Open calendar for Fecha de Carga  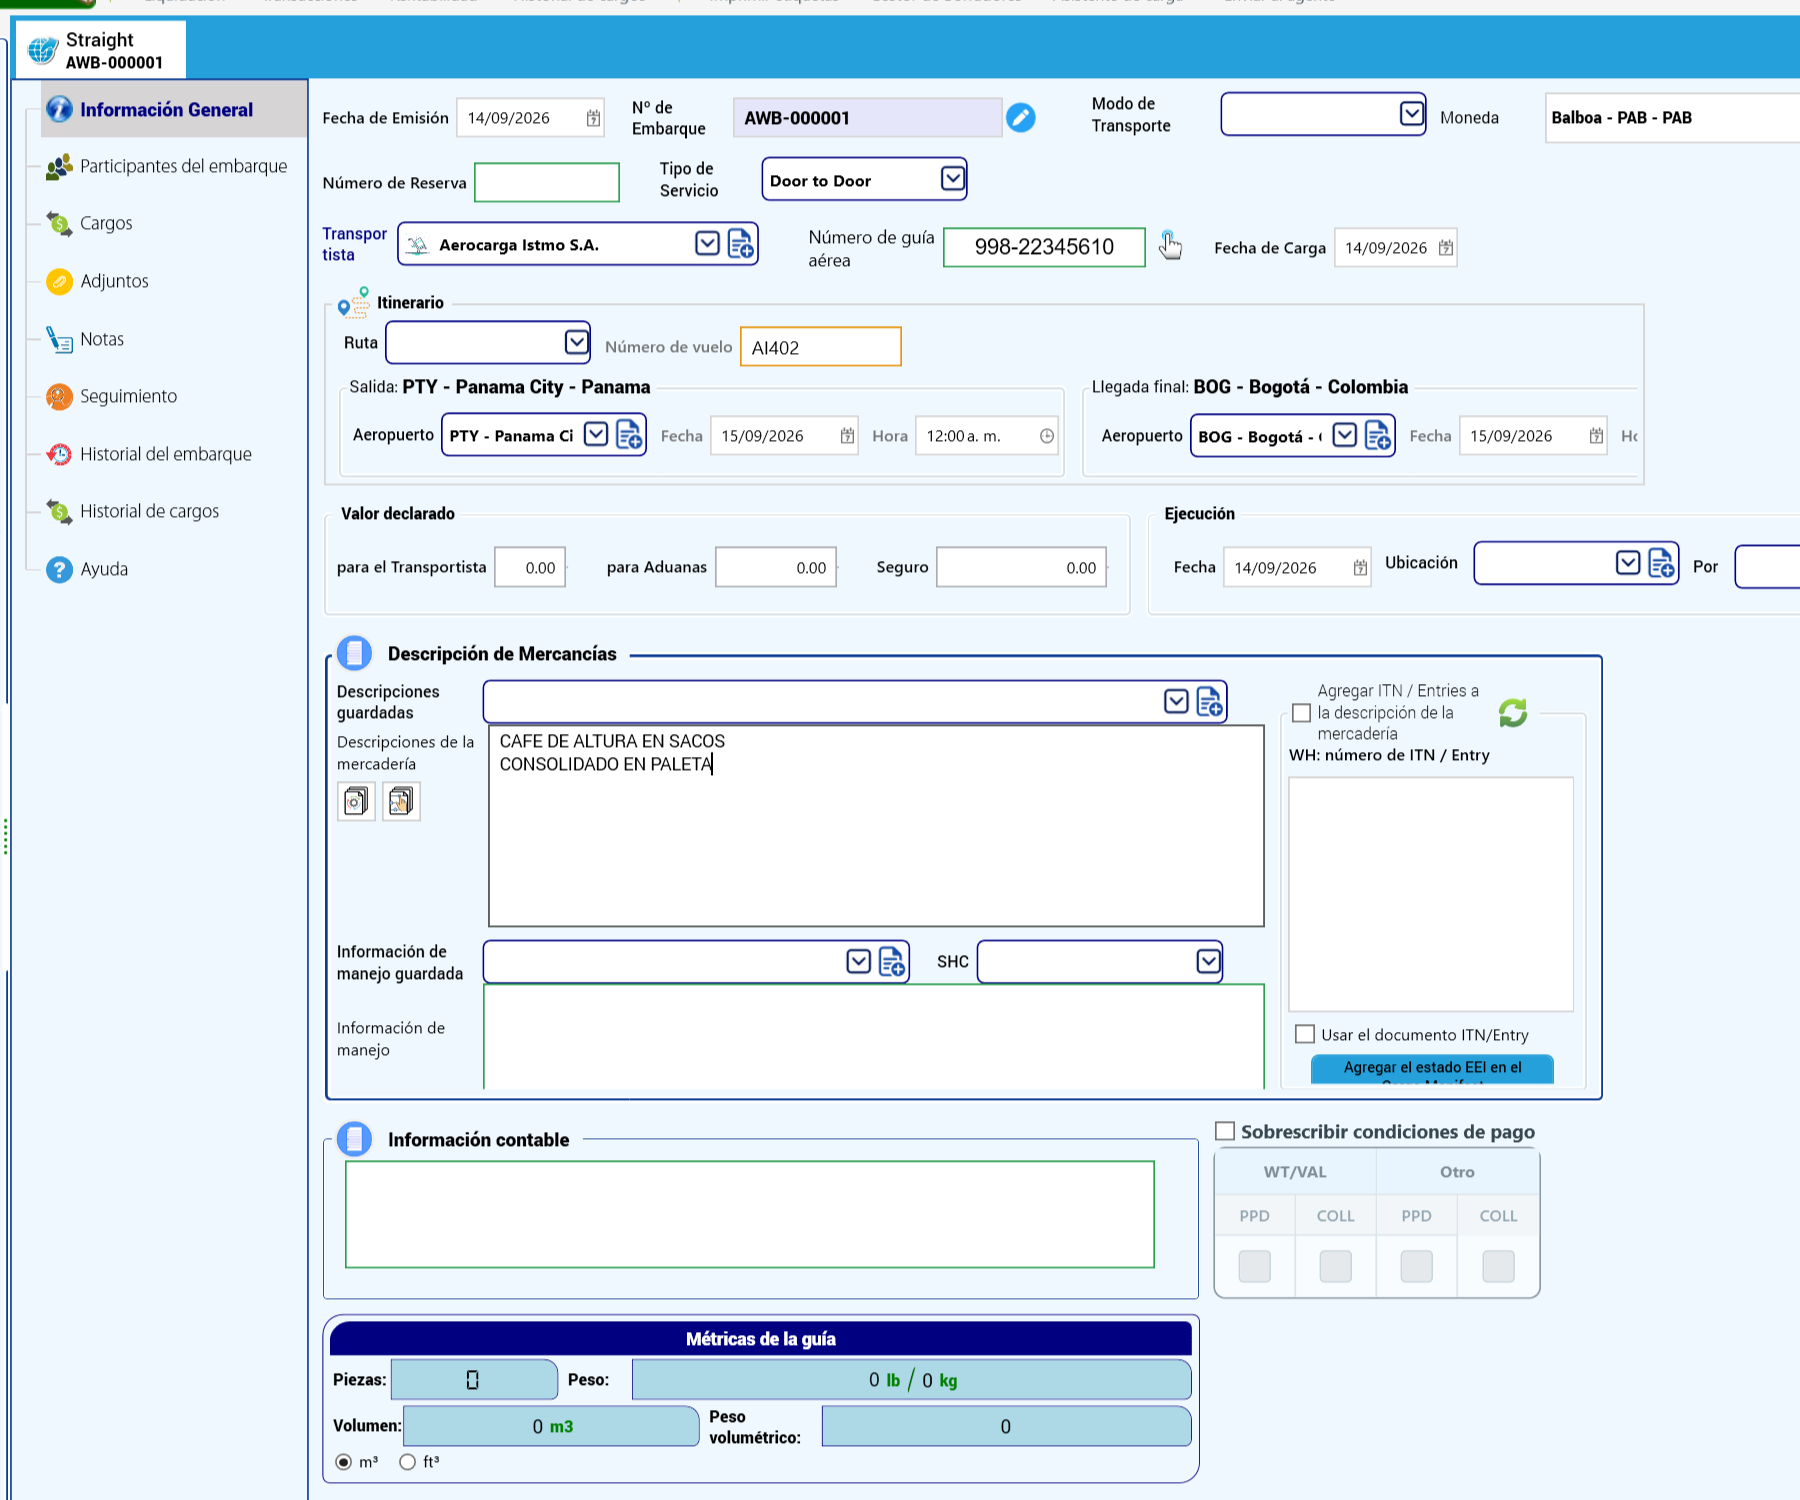coord(1445,248)
